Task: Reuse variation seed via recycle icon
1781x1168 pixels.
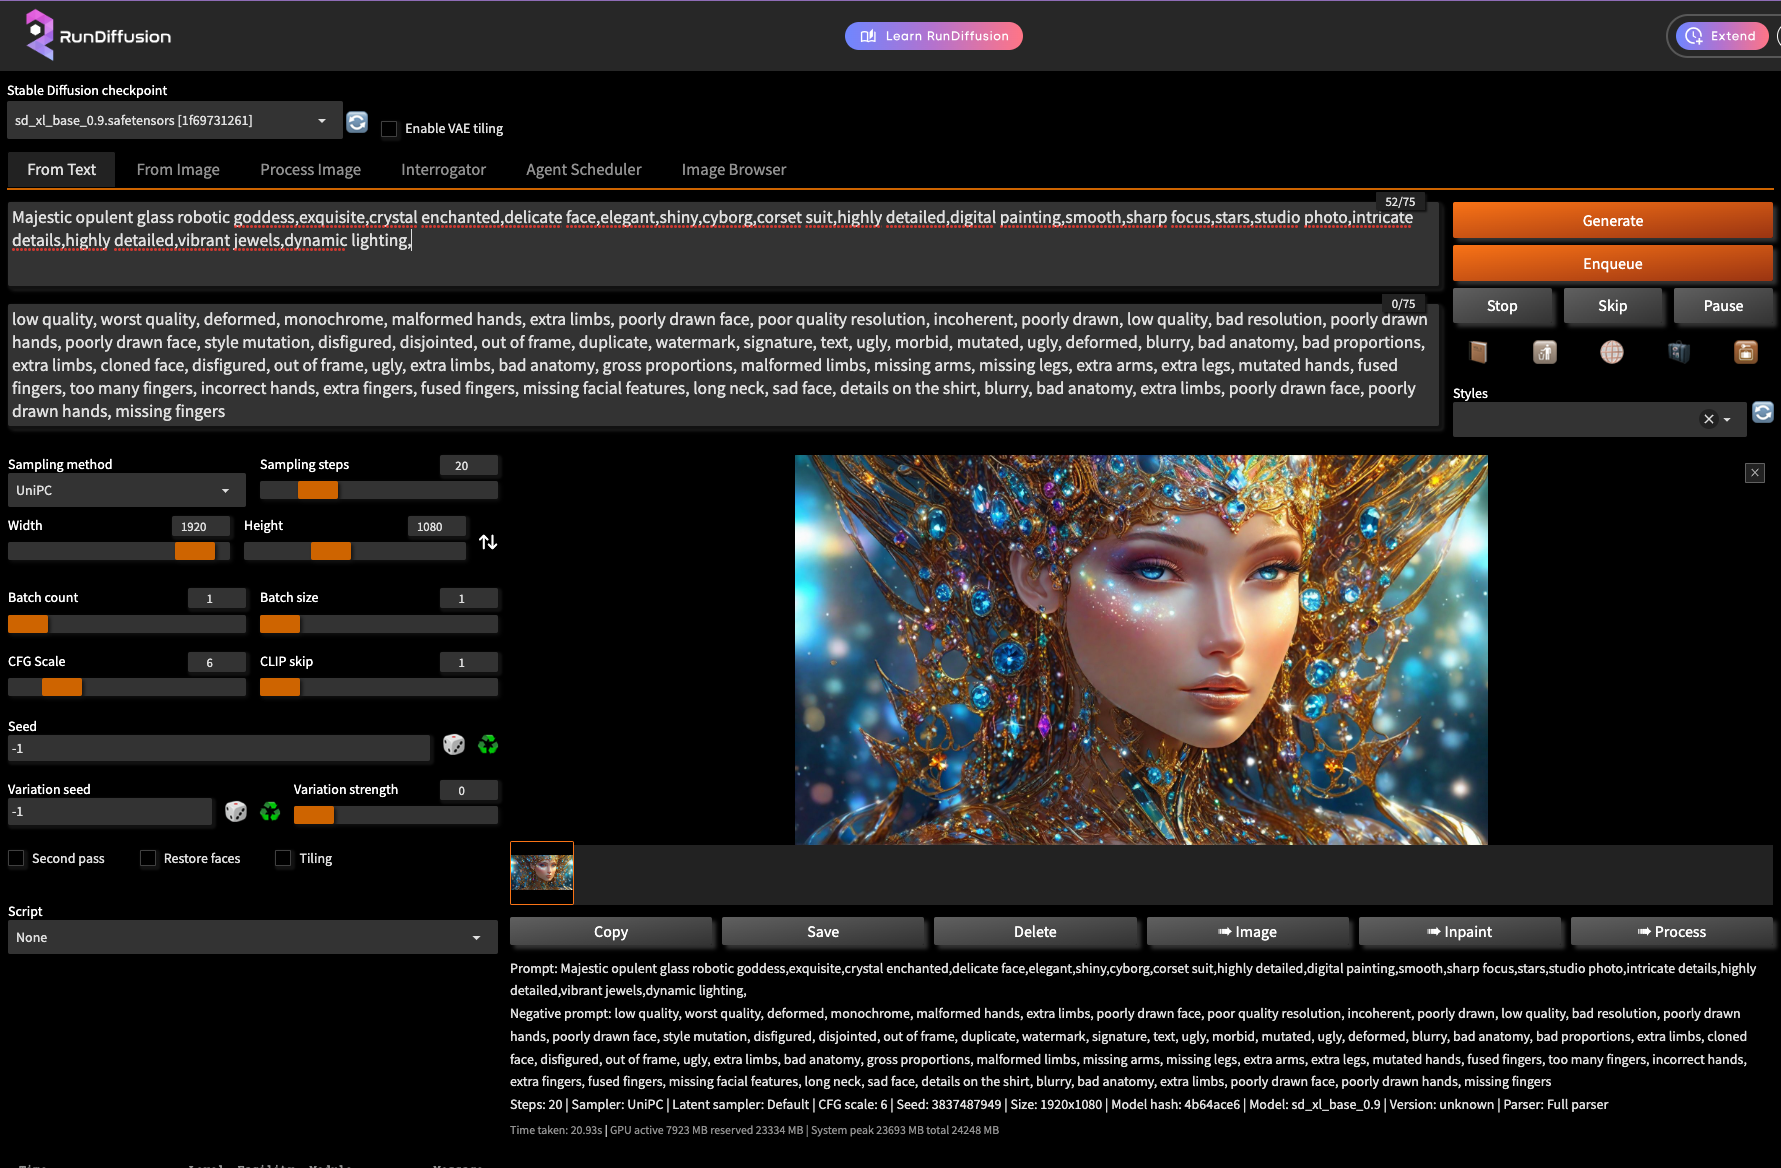Action: (270, 811)
